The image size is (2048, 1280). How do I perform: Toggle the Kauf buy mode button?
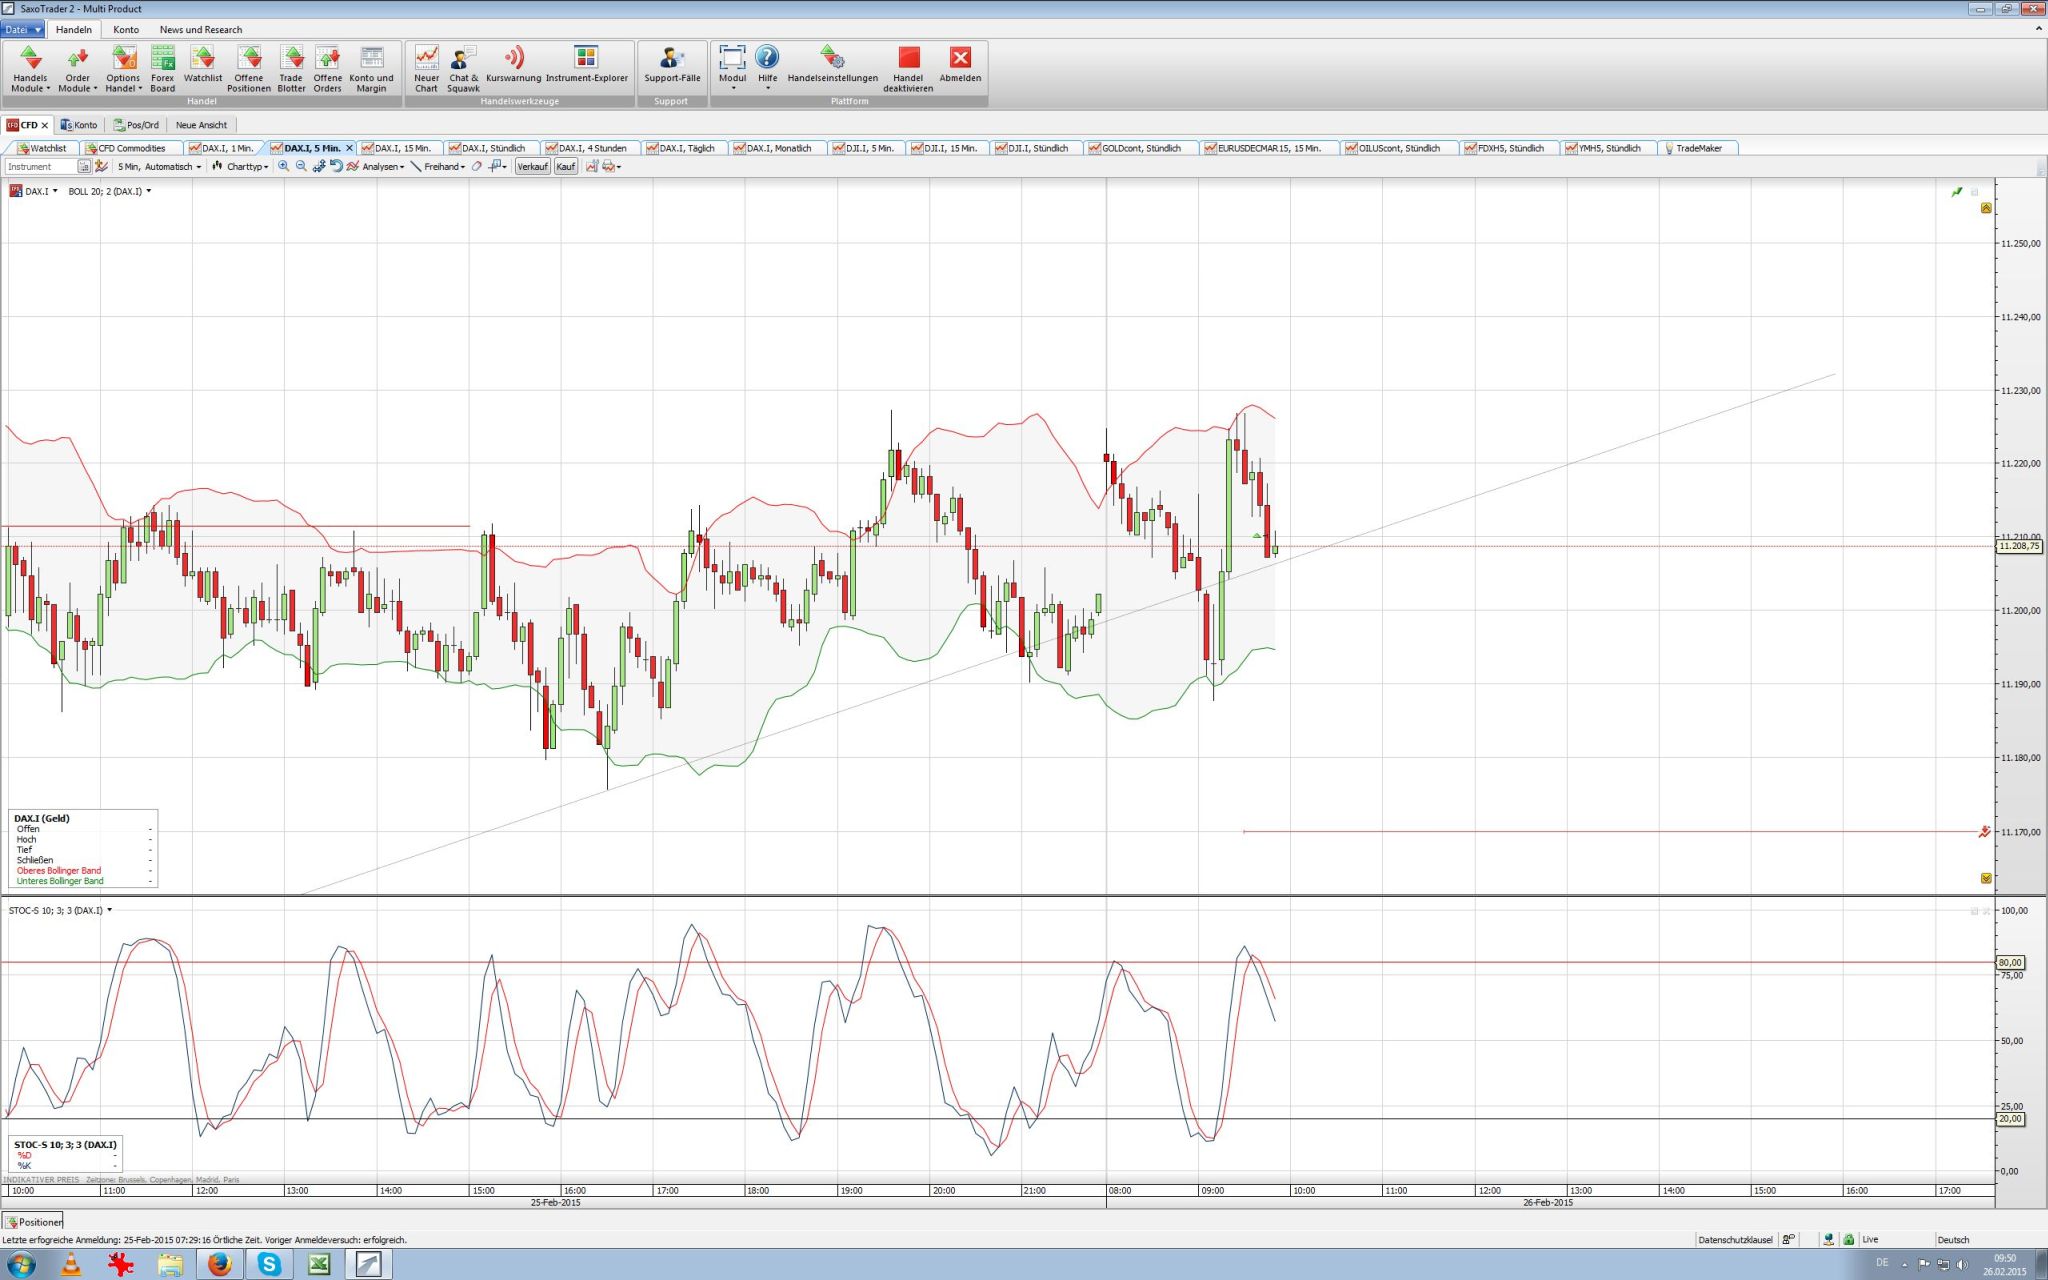(565, 167)
